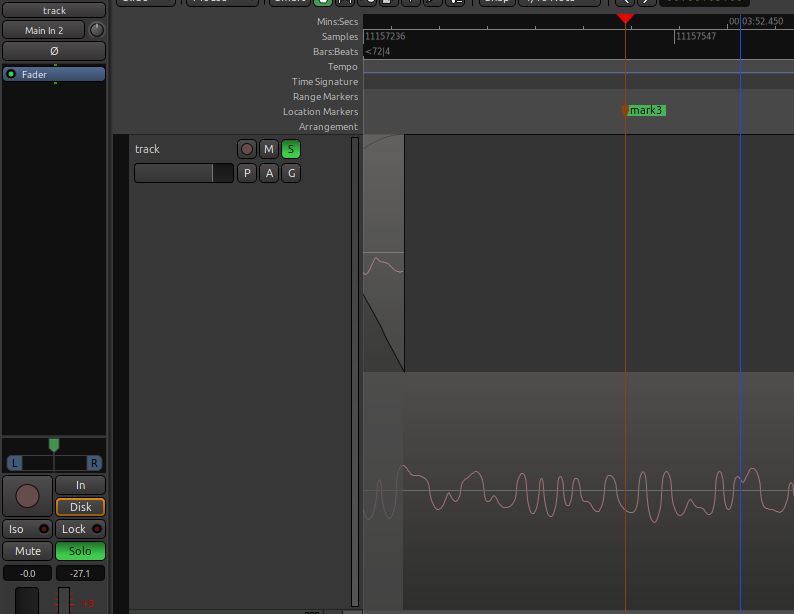Screen dimensions: 794x614
Task: Click the mark3 location marker
Action: (645, 111)
